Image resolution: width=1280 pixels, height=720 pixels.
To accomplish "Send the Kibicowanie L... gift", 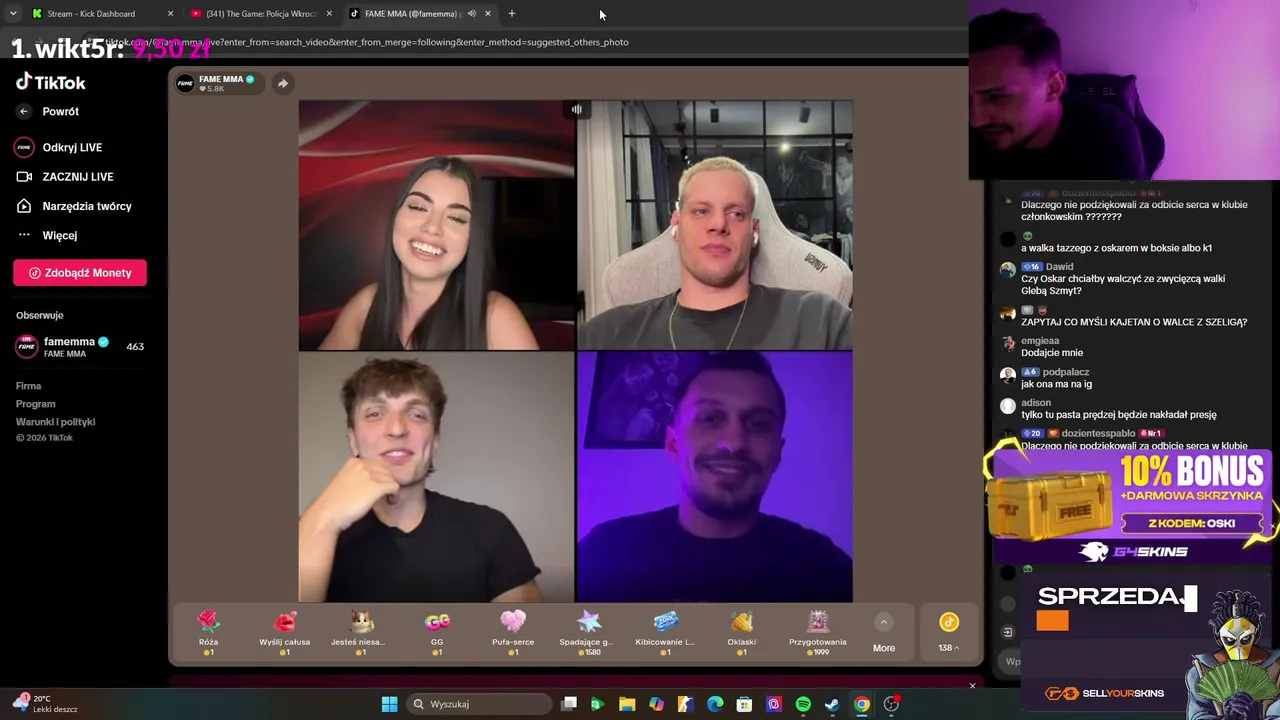I will pyautogui.click(x=665, y=632).
